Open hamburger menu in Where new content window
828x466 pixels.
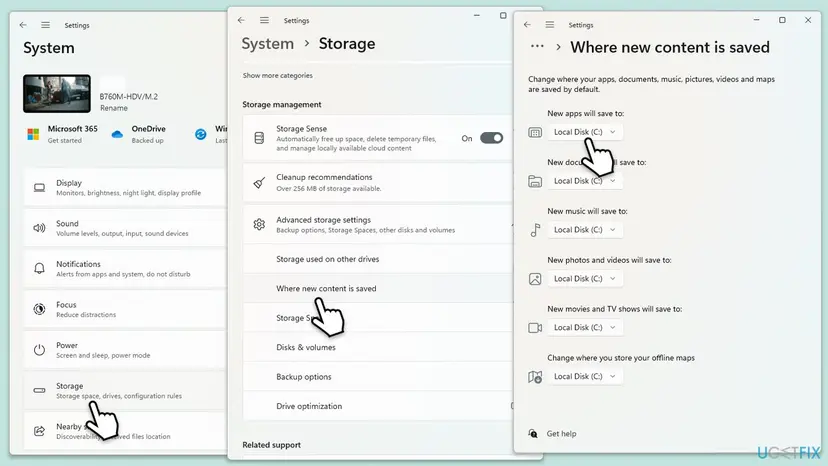tap(550, 25)
